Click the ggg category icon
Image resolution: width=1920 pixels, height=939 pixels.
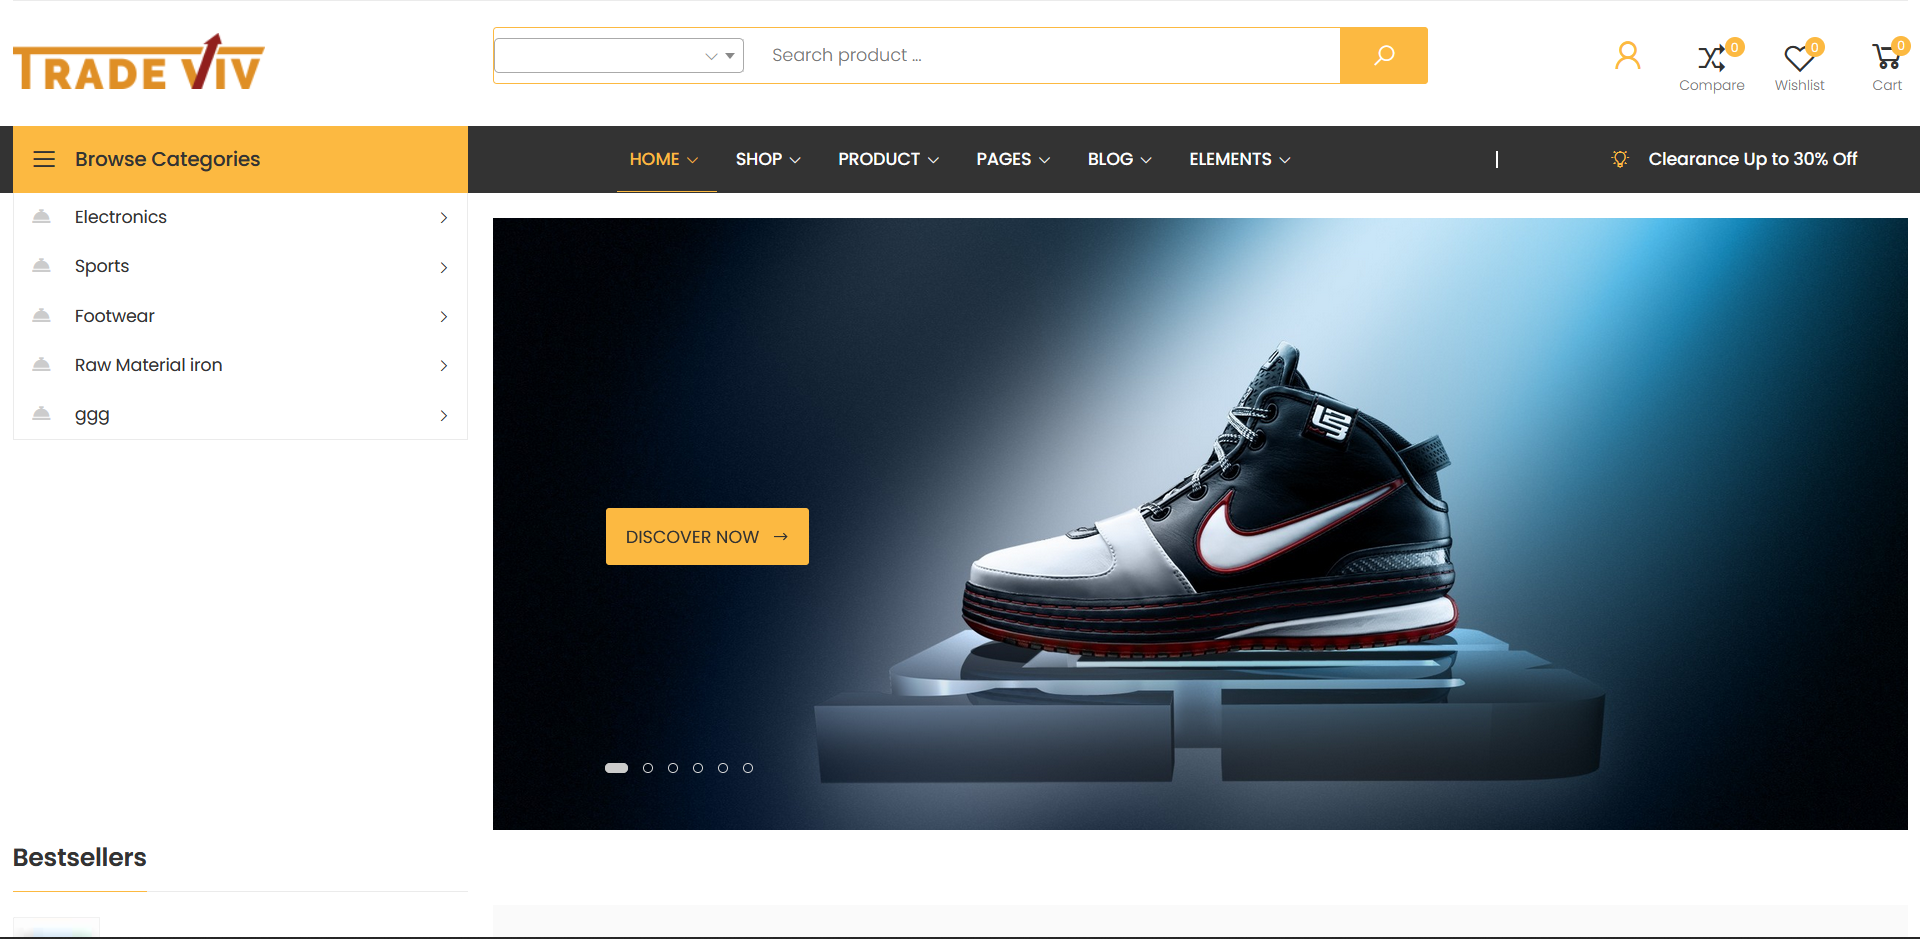41,414
